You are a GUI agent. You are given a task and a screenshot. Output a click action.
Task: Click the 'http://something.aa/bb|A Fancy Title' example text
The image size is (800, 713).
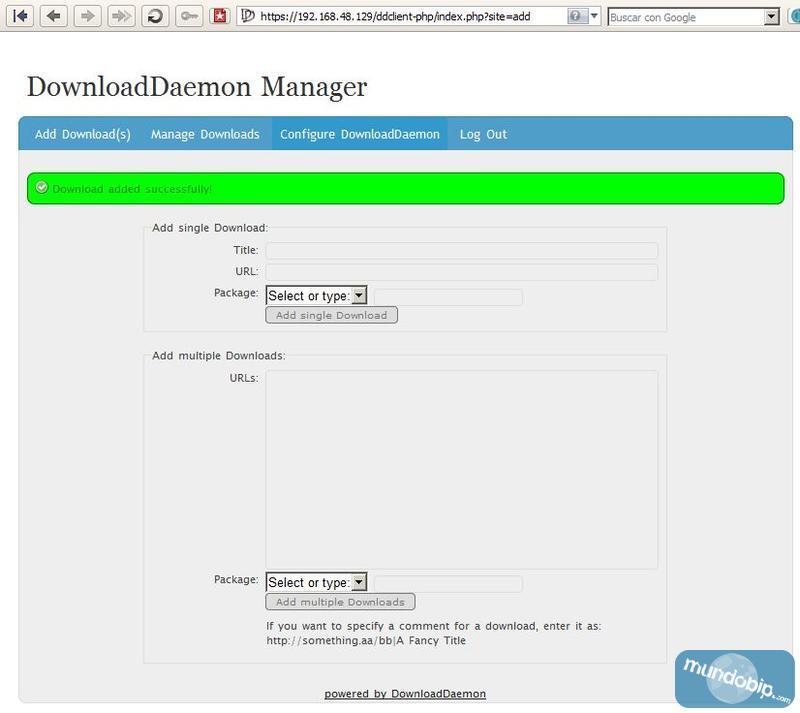tap(366, 641)
